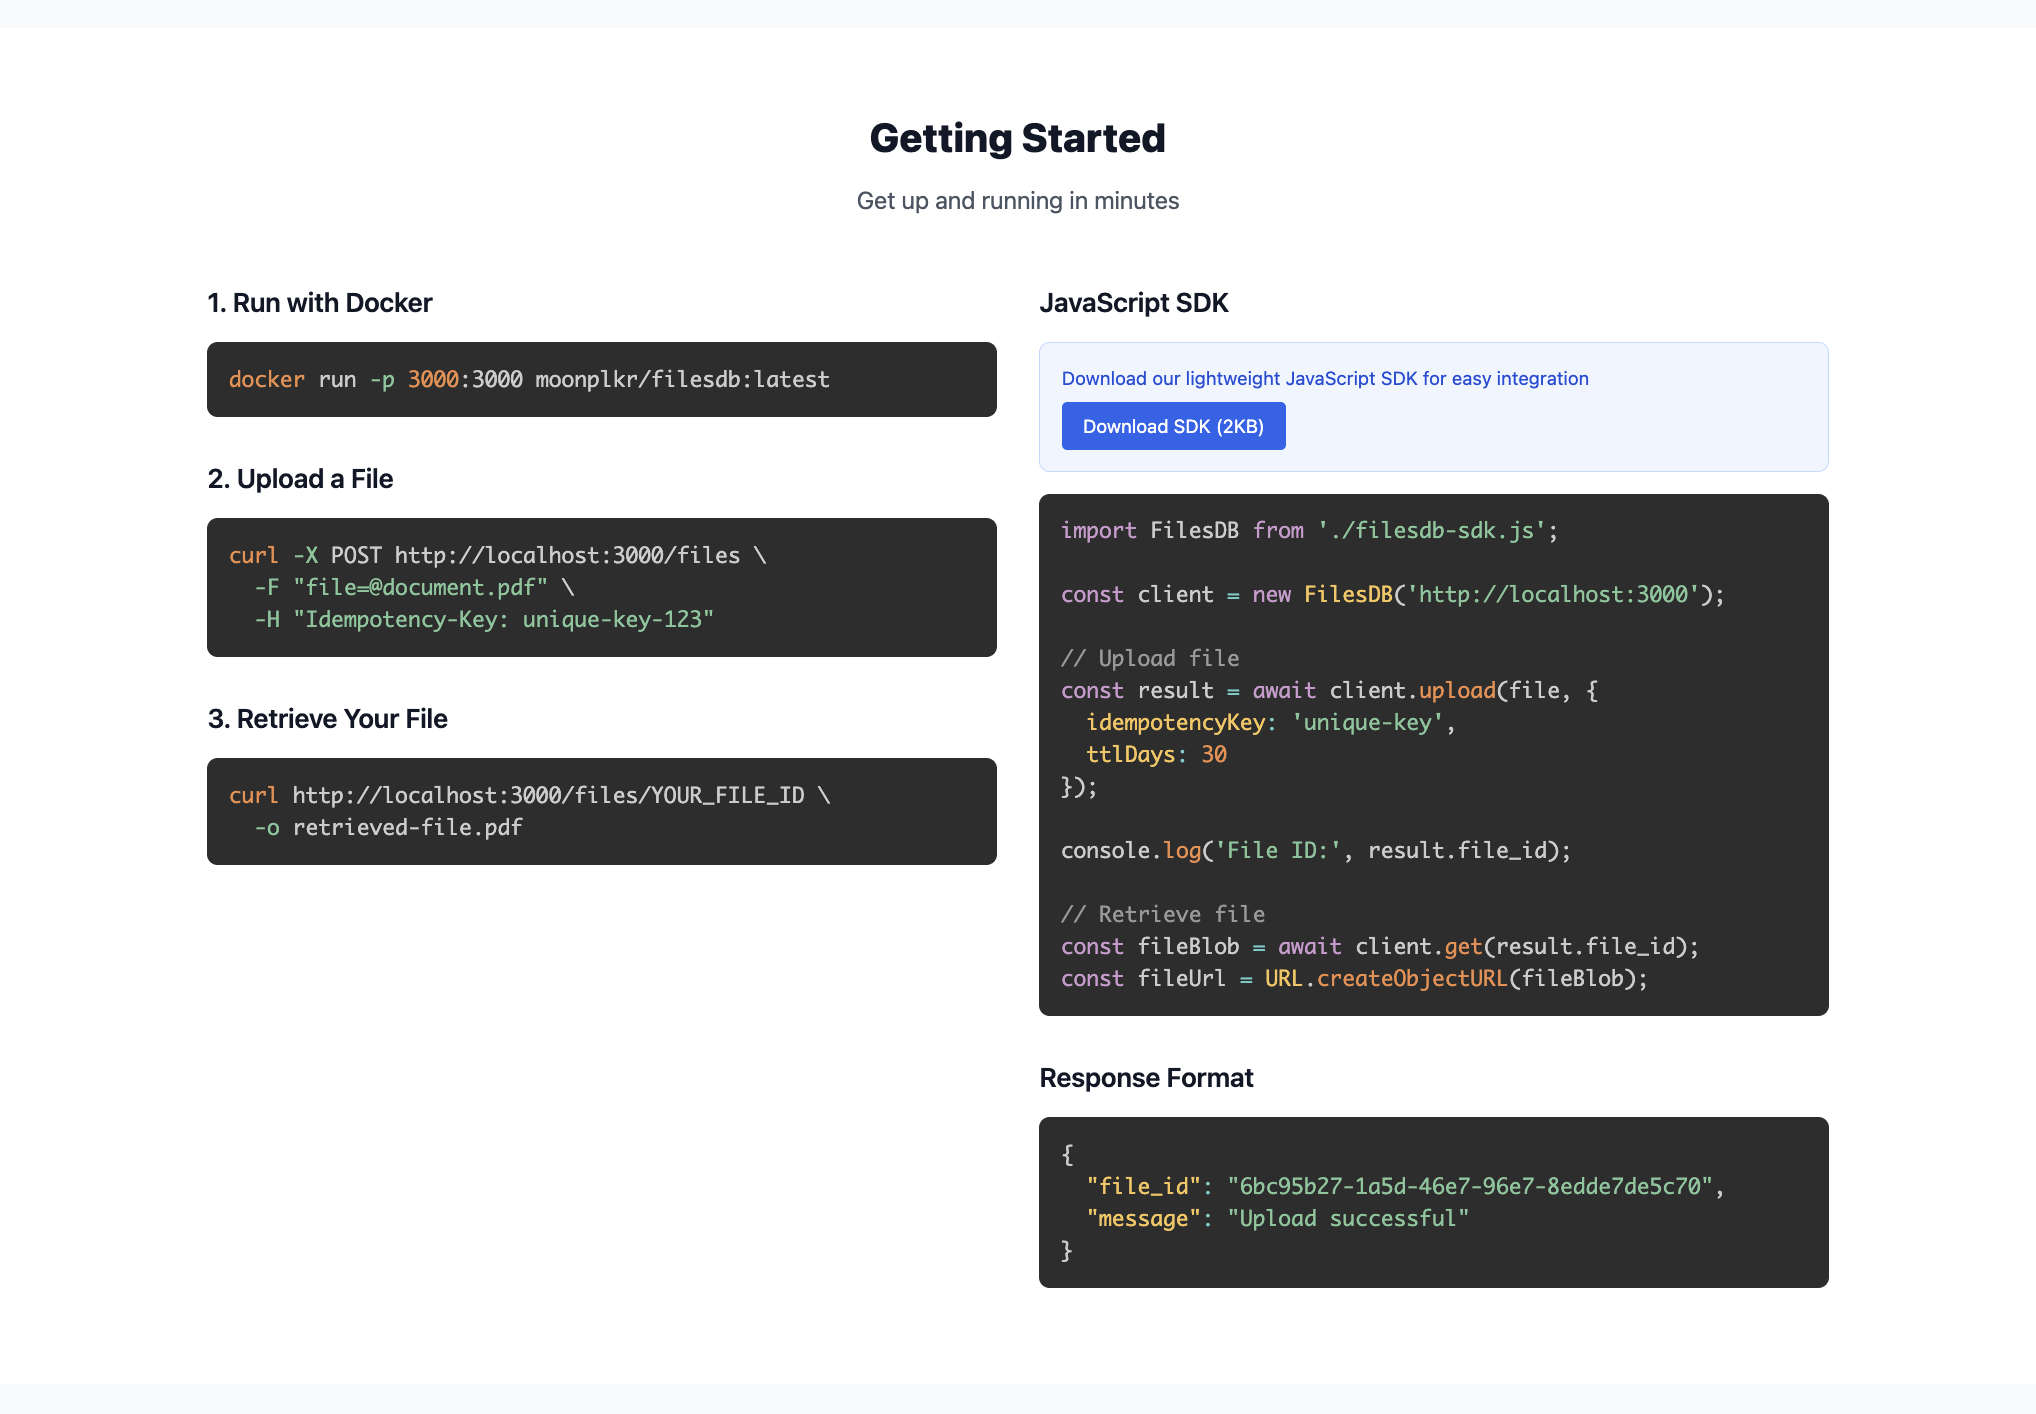The image size is (2036, 1414).
Task: Click the Download SDK (2KB) button
Action: 1173,426
